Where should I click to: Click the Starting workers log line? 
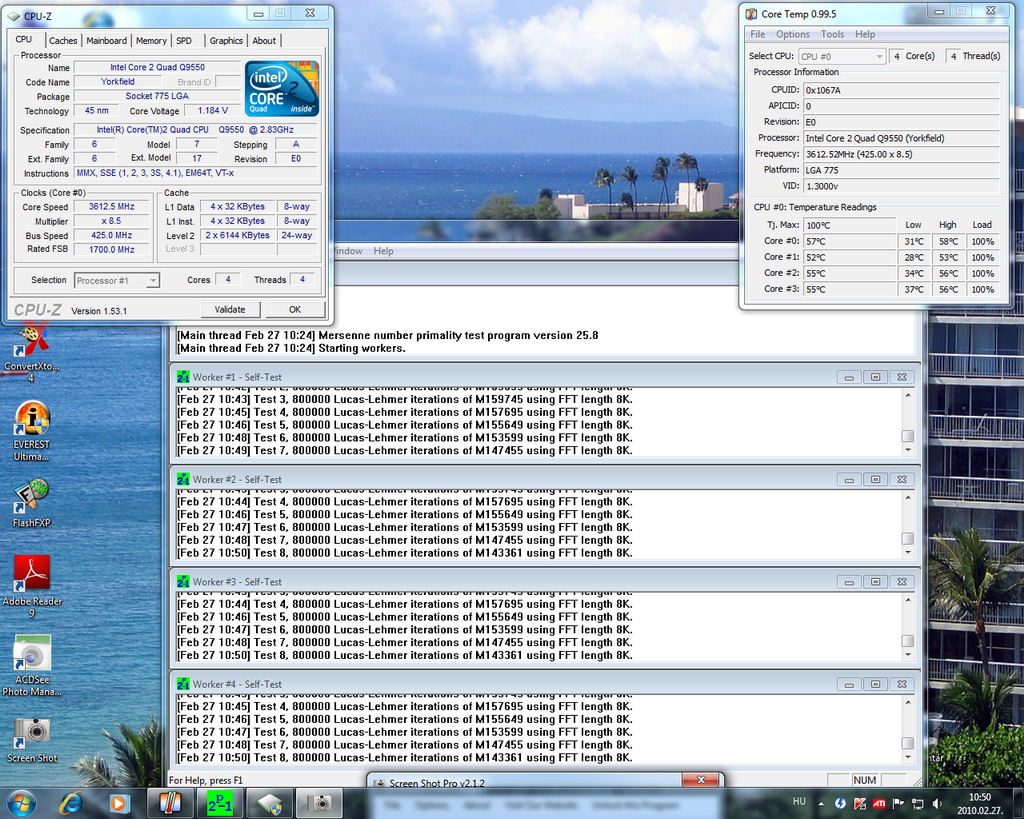point(291,348)
